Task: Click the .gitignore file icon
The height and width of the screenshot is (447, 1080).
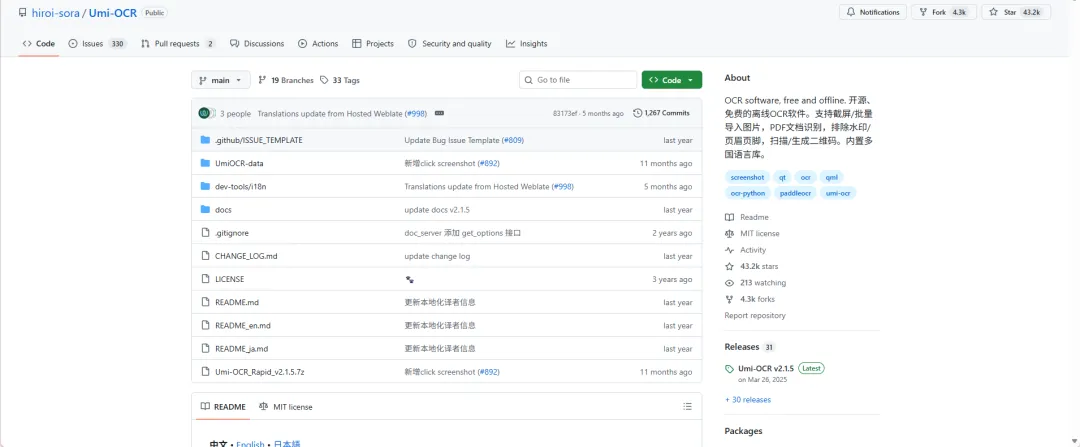Action: click(x=205, y=233)
